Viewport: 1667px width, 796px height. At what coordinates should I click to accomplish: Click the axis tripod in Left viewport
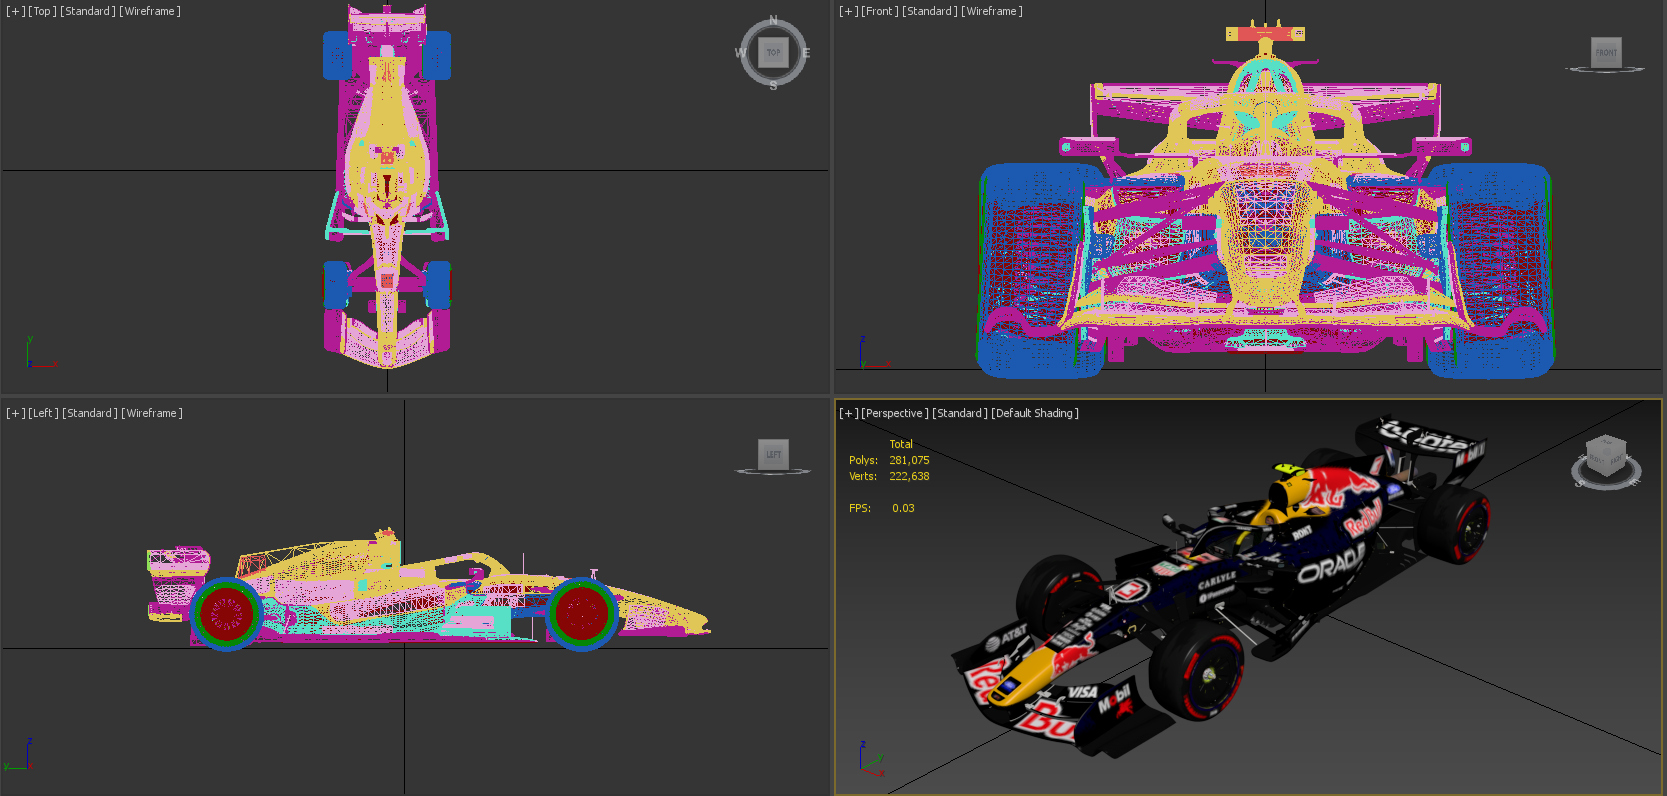coord(19,756)
